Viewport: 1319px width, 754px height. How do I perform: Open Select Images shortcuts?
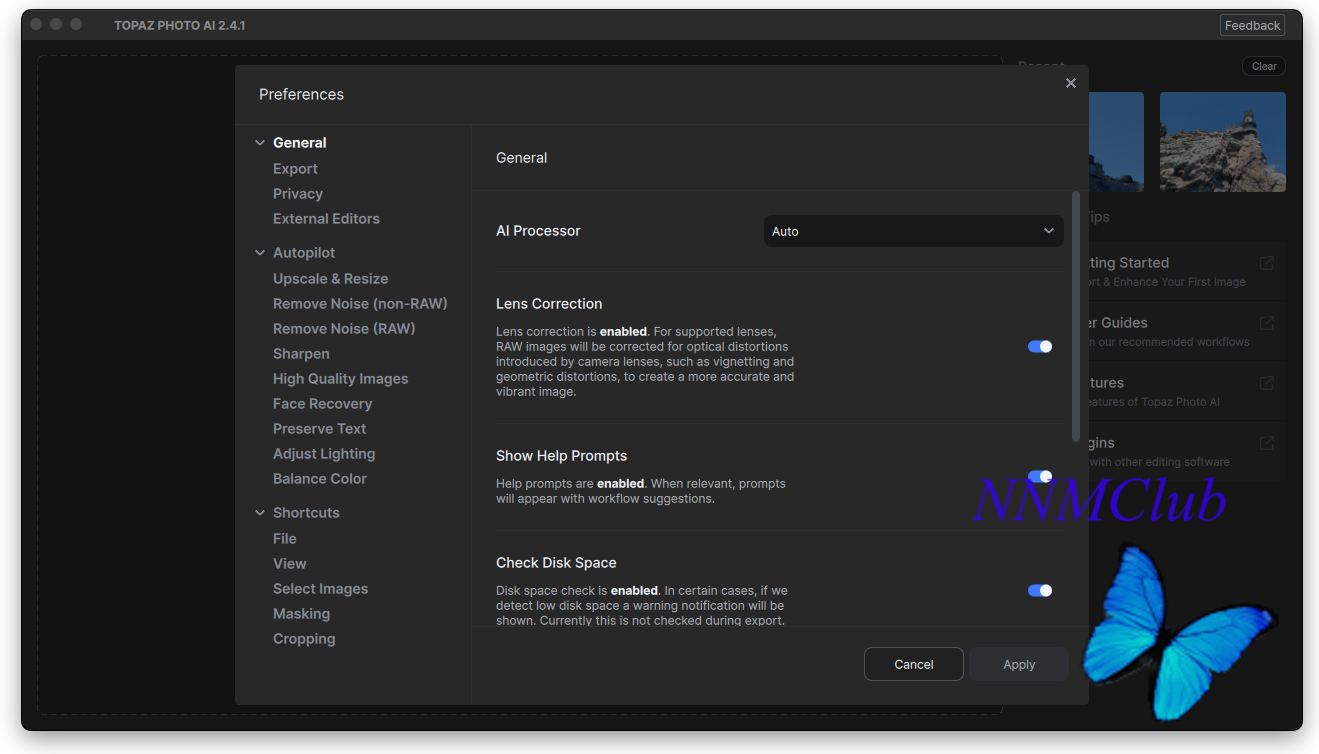pos(321,589)
